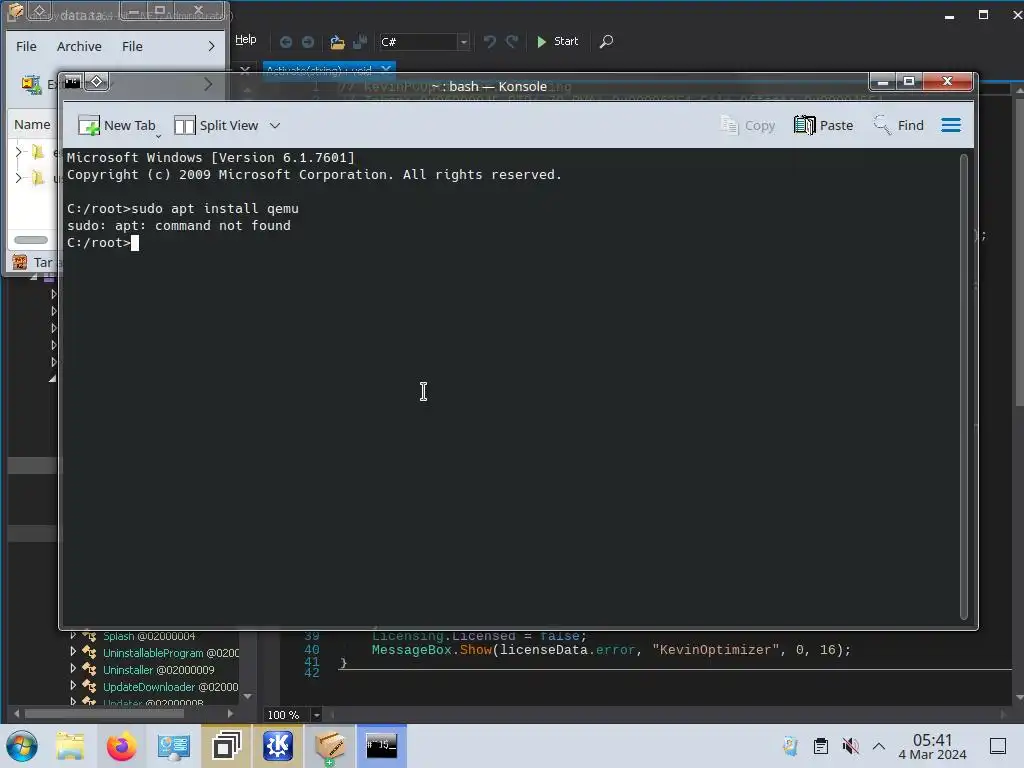Click the green Start debugging button
Image resolution: width=1024 pixels, height=768 pixels.
[557, 41]
